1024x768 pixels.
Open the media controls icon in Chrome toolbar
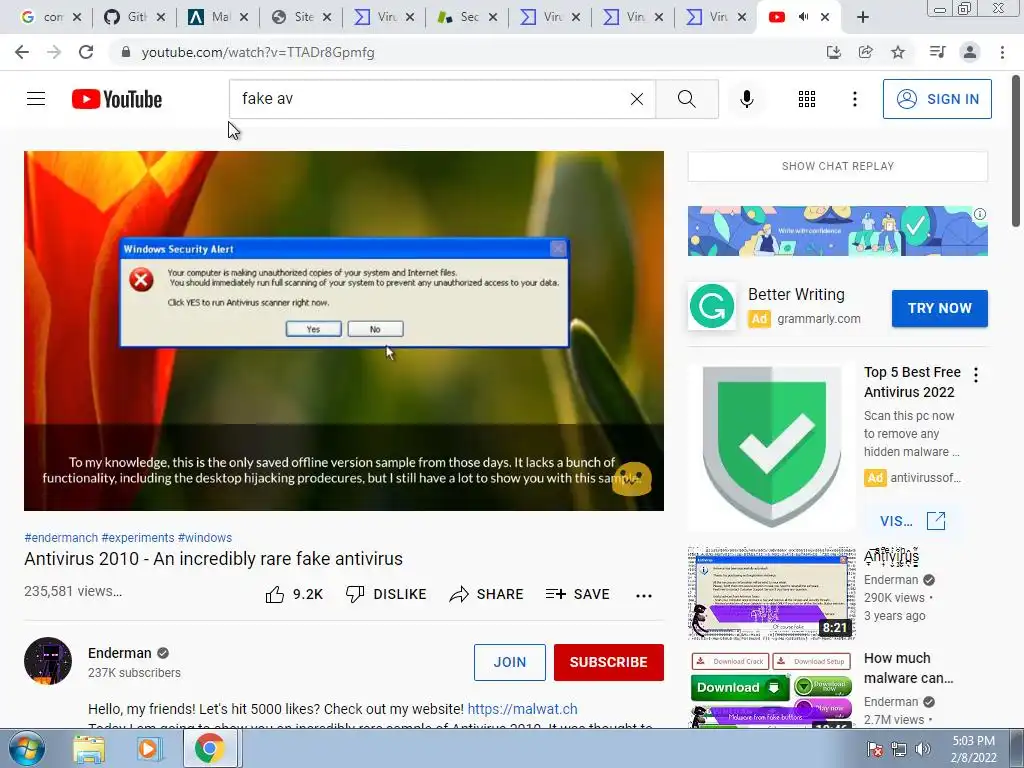(x=937, y=52)
